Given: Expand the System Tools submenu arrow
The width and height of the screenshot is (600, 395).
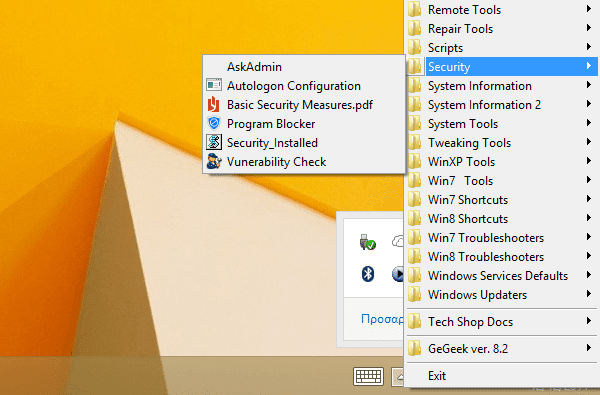Looking at the screenshot, I should [589, 122].
